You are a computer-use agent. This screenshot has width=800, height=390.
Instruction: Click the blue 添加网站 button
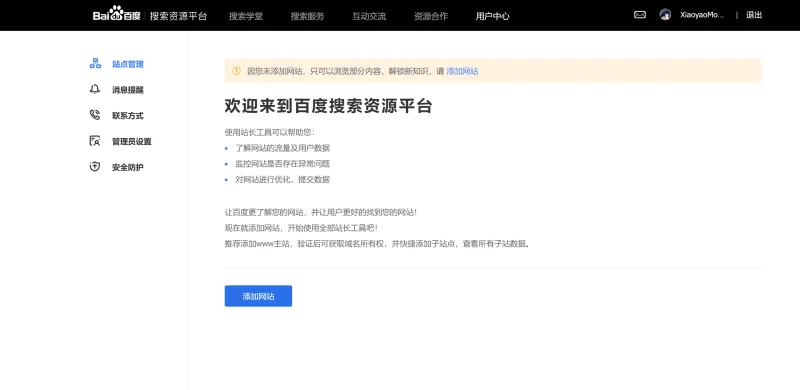pos(258,296)
